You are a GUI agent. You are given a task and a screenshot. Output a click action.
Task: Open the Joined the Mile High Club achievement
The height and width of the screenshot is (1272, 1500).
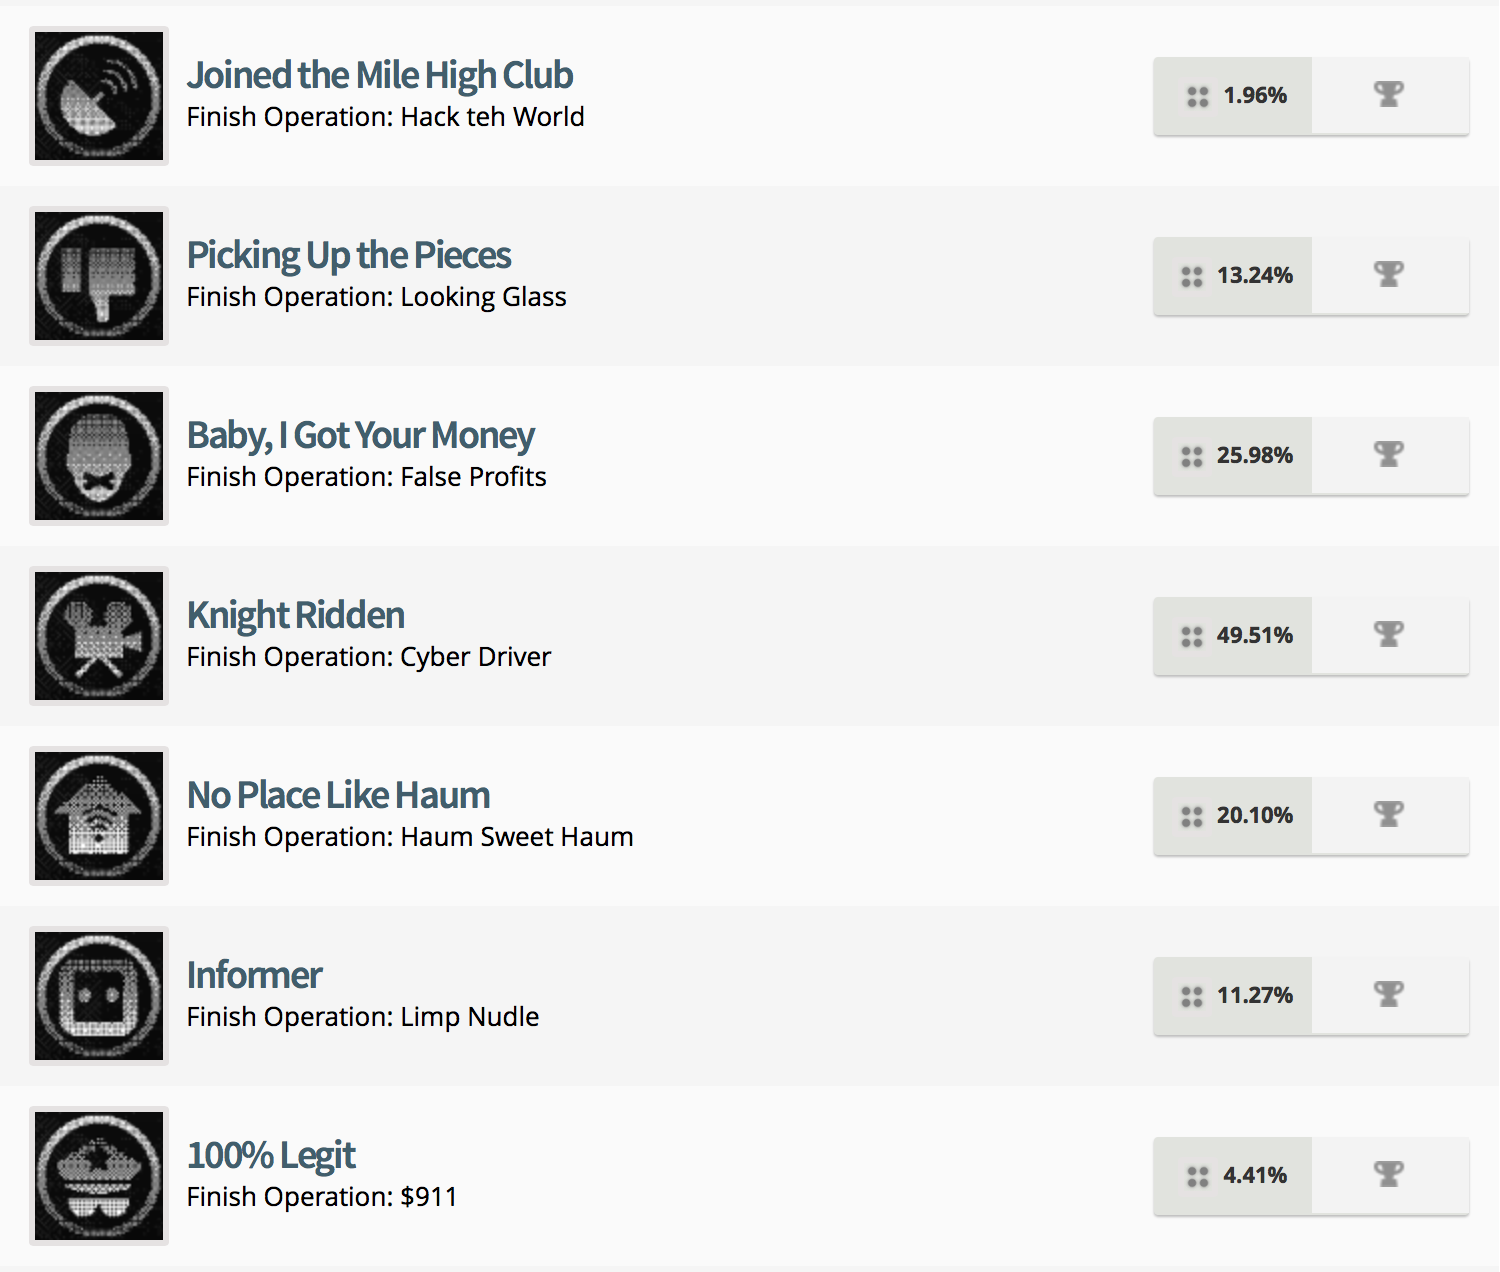(x=380, y=74)
